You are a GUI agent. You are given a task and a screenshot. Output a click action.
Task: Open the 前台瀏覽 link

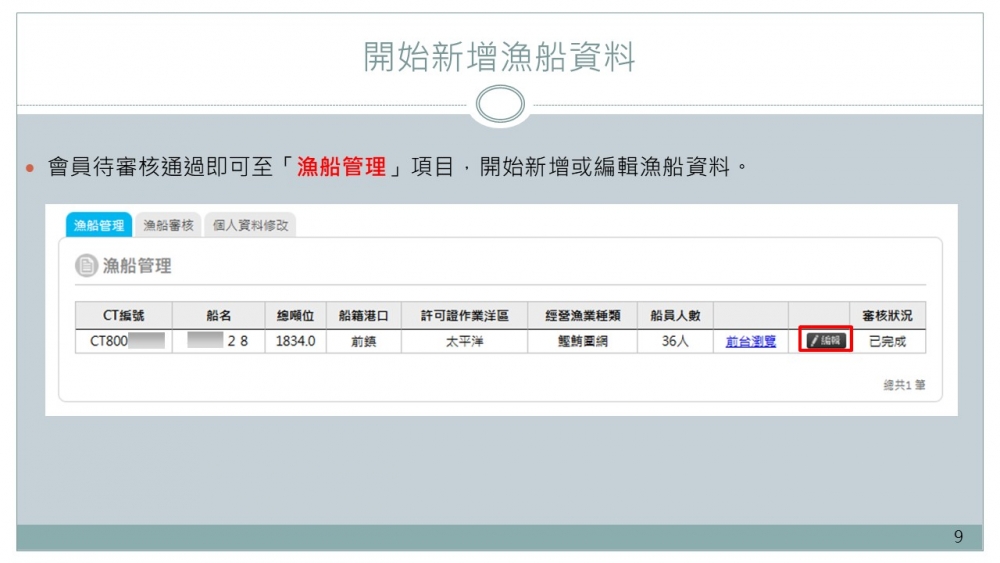click(750, 341)
